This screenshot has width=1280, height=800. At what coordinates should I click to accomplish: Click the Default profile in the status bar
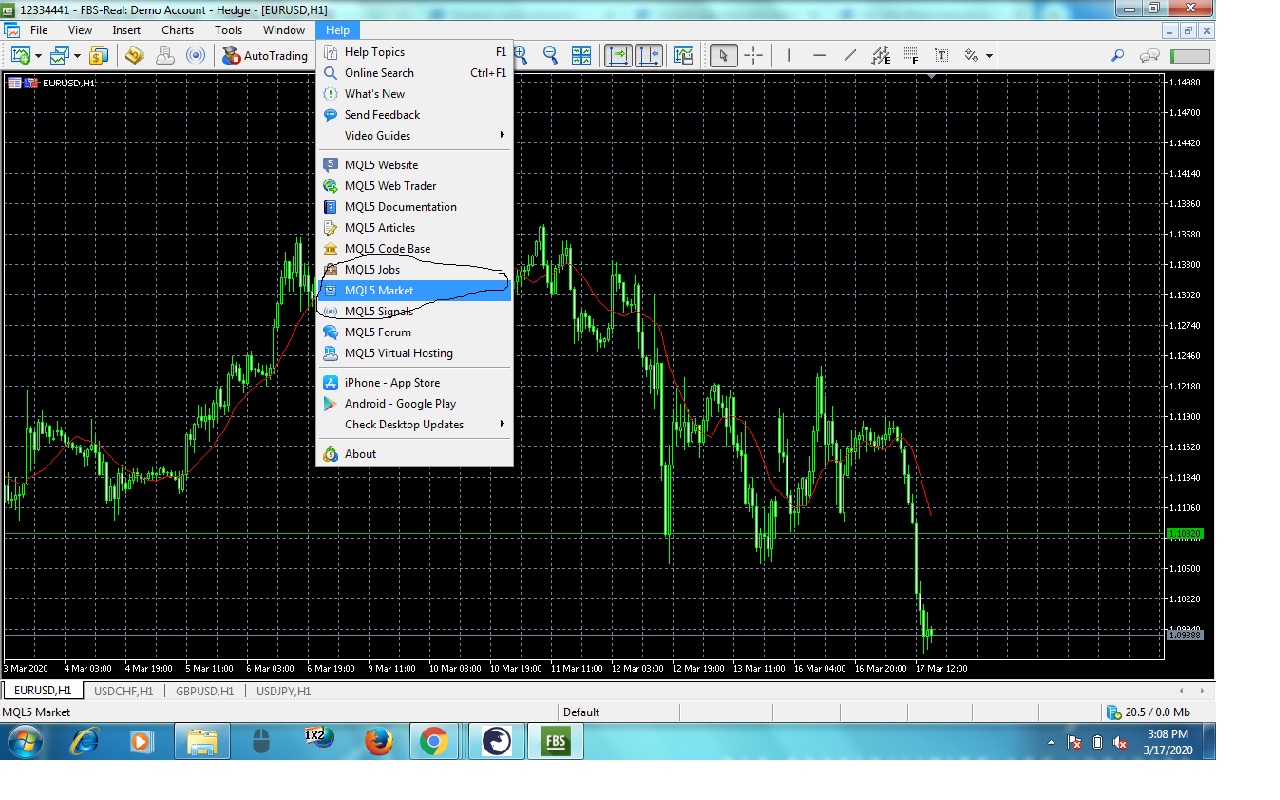coord(581,712)
